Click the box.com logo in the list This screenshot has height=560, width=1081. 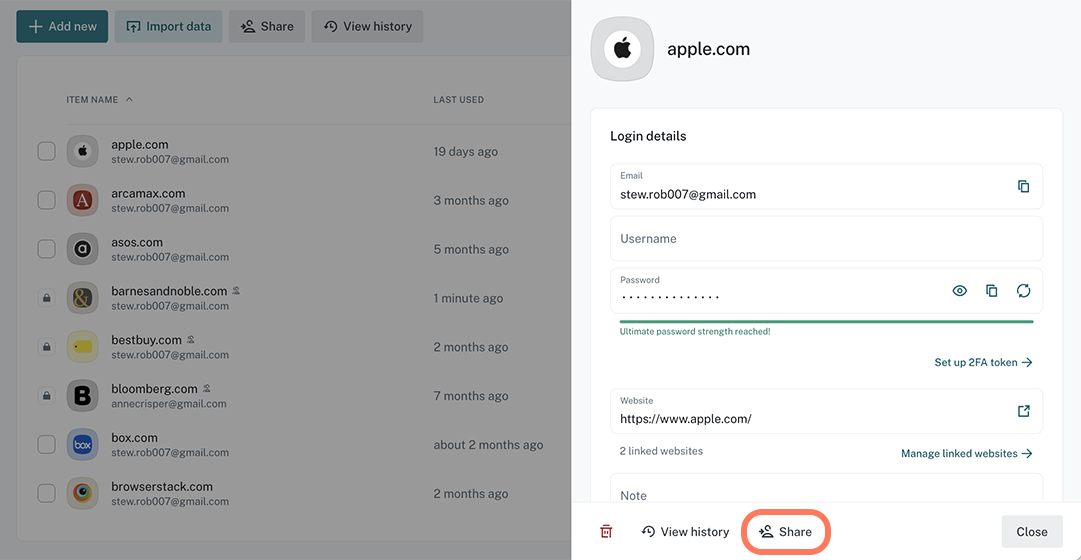point(82,445)
